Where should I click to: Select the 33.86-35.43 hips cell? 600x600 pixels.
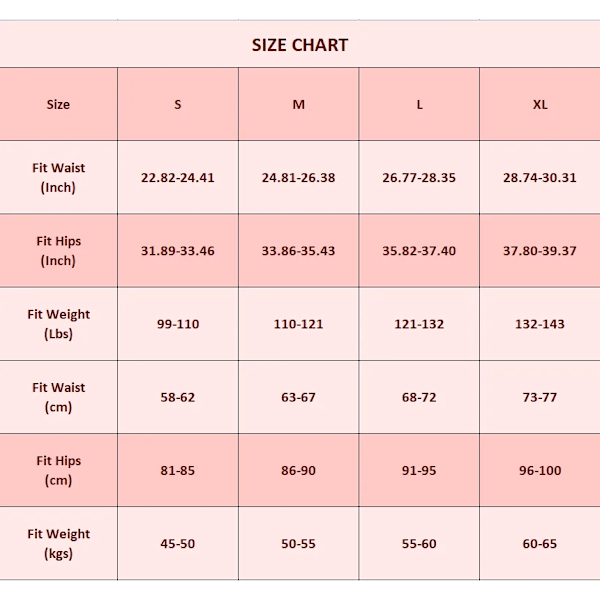[x=298, y=251]
